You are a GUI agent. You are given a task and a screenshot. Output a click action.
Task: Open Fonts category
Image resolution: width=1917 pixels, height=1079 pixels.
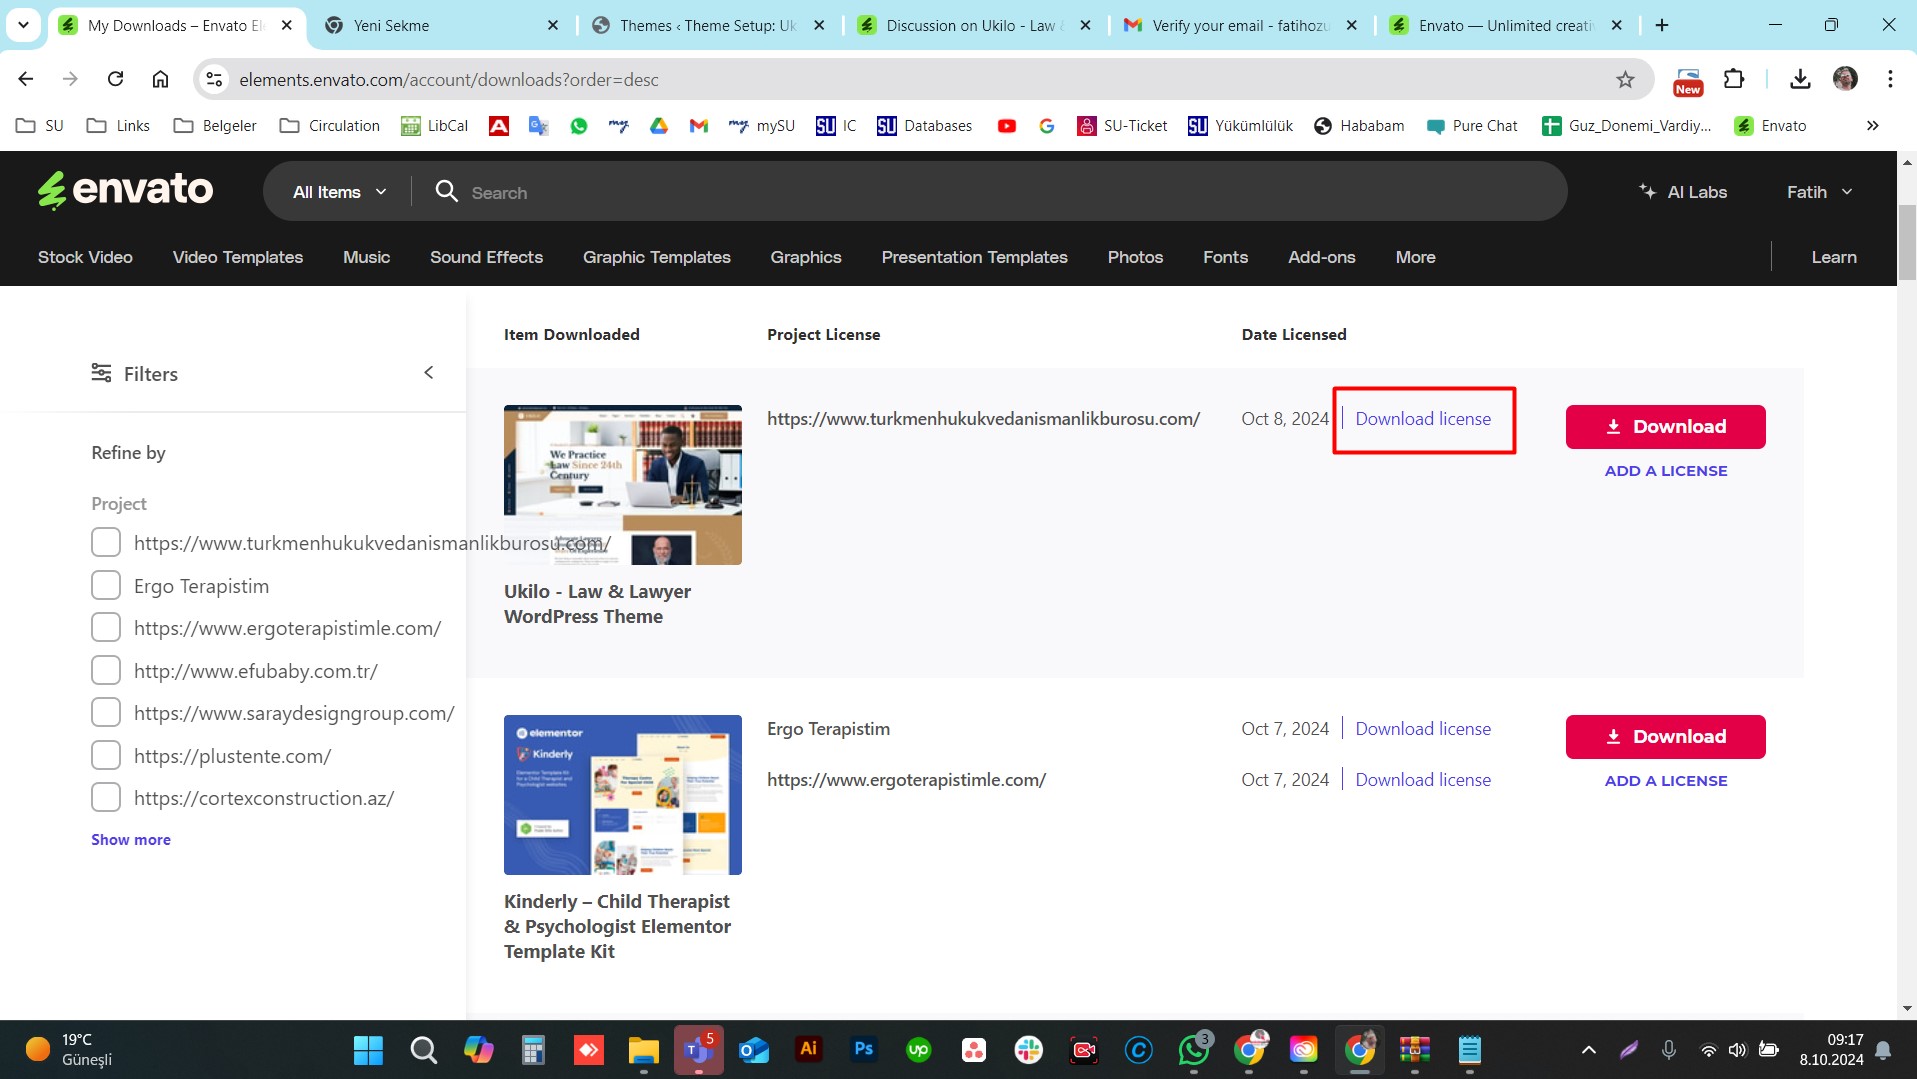point(1225,257)
